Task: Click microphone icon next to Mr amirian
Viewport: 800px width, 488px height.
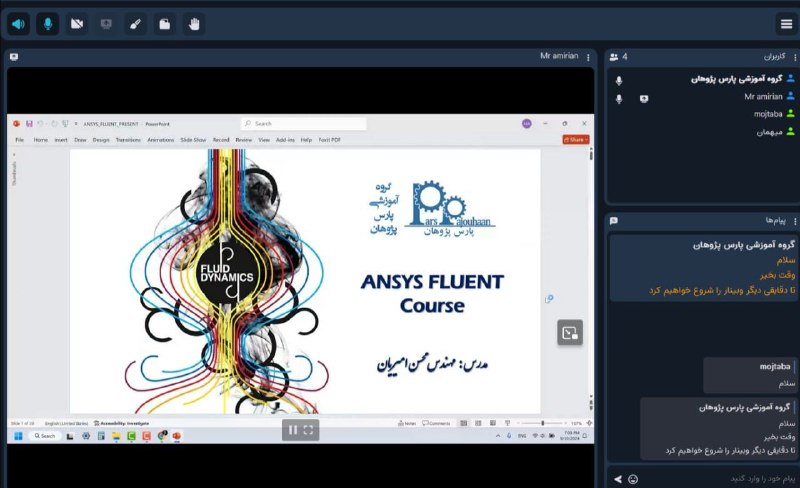Action: [619, 99]
